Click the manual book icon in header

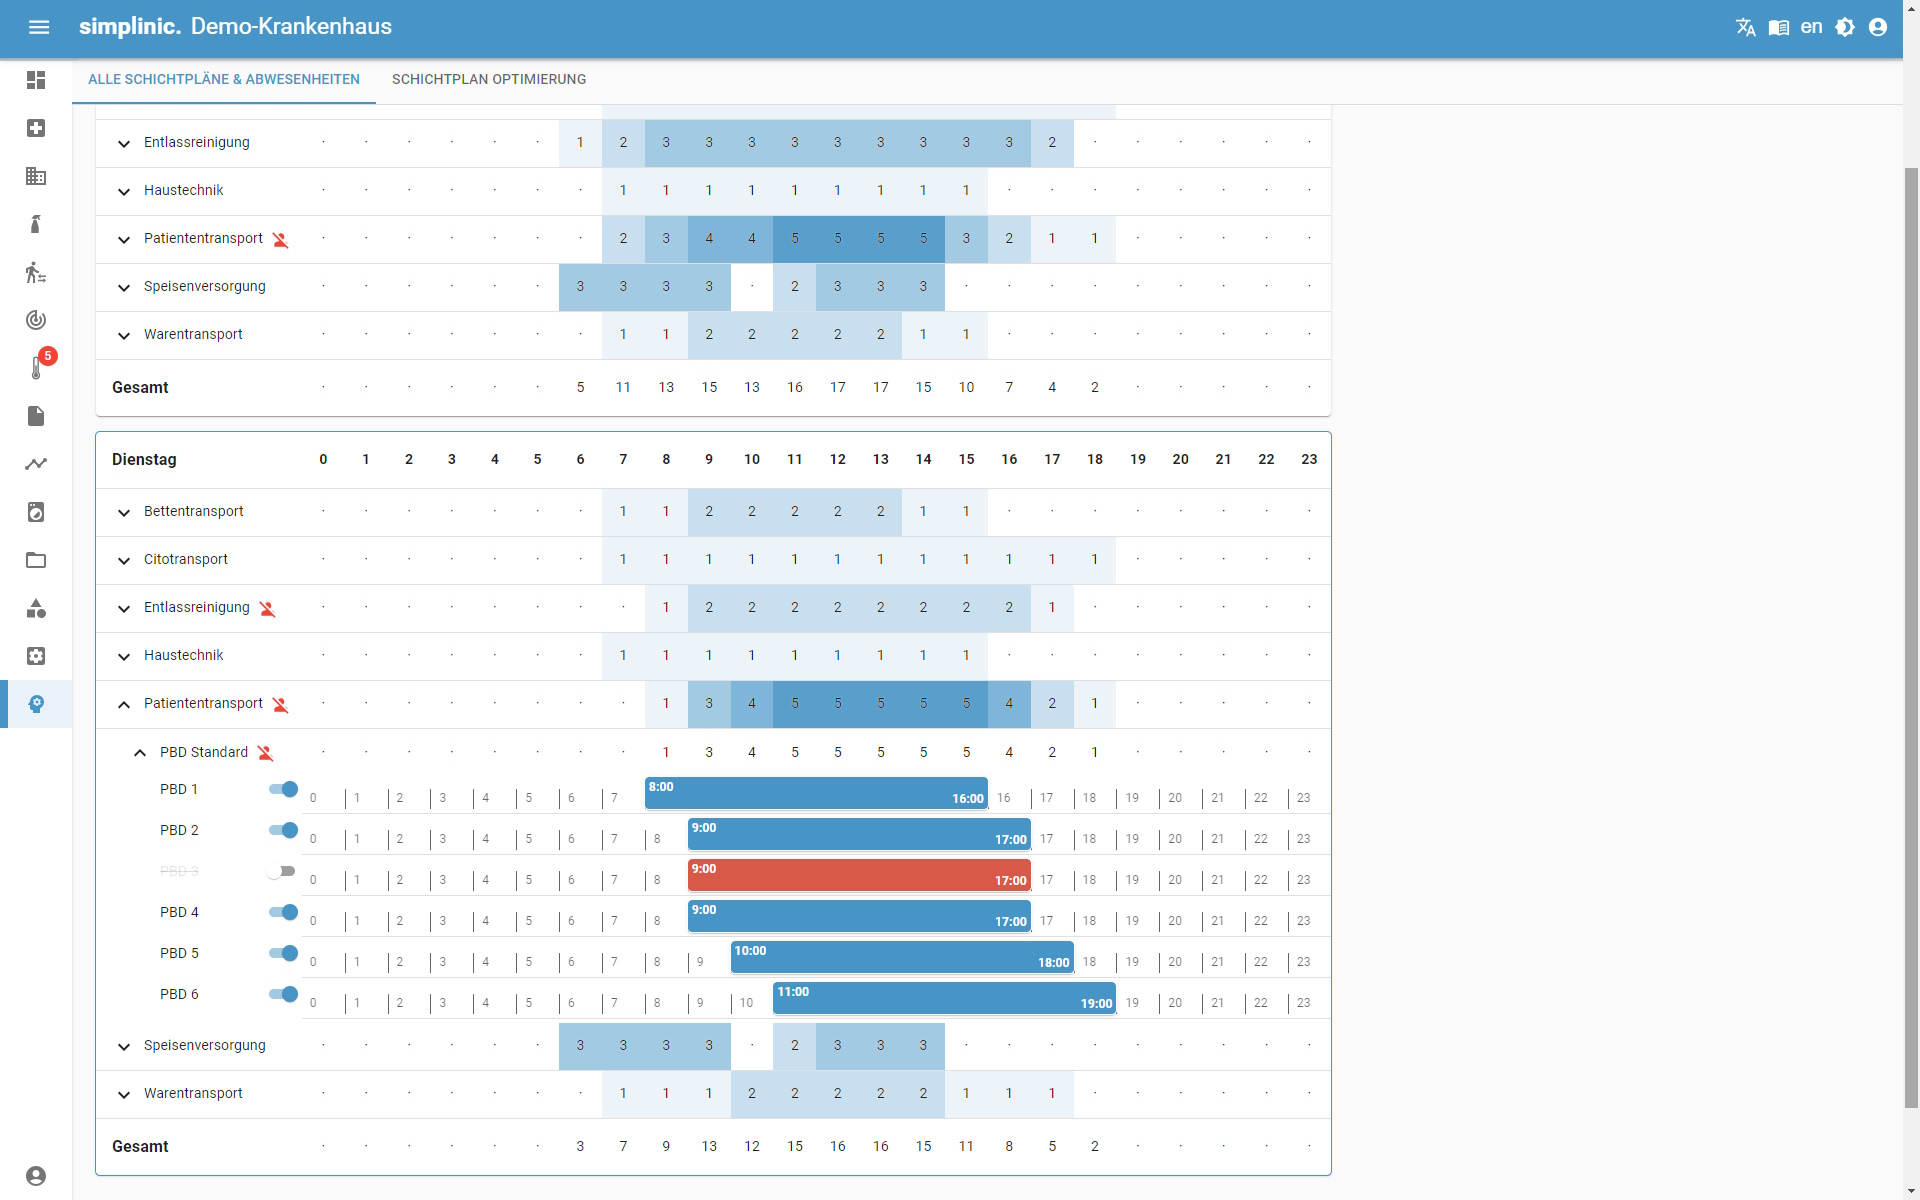[1778, 27]
